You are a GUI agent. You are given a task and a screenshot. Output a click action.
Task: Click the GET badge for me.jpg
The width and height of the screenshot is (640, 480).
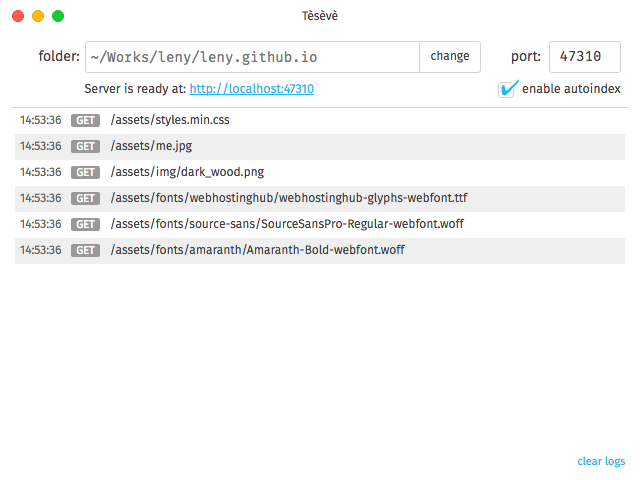[85, 146]
